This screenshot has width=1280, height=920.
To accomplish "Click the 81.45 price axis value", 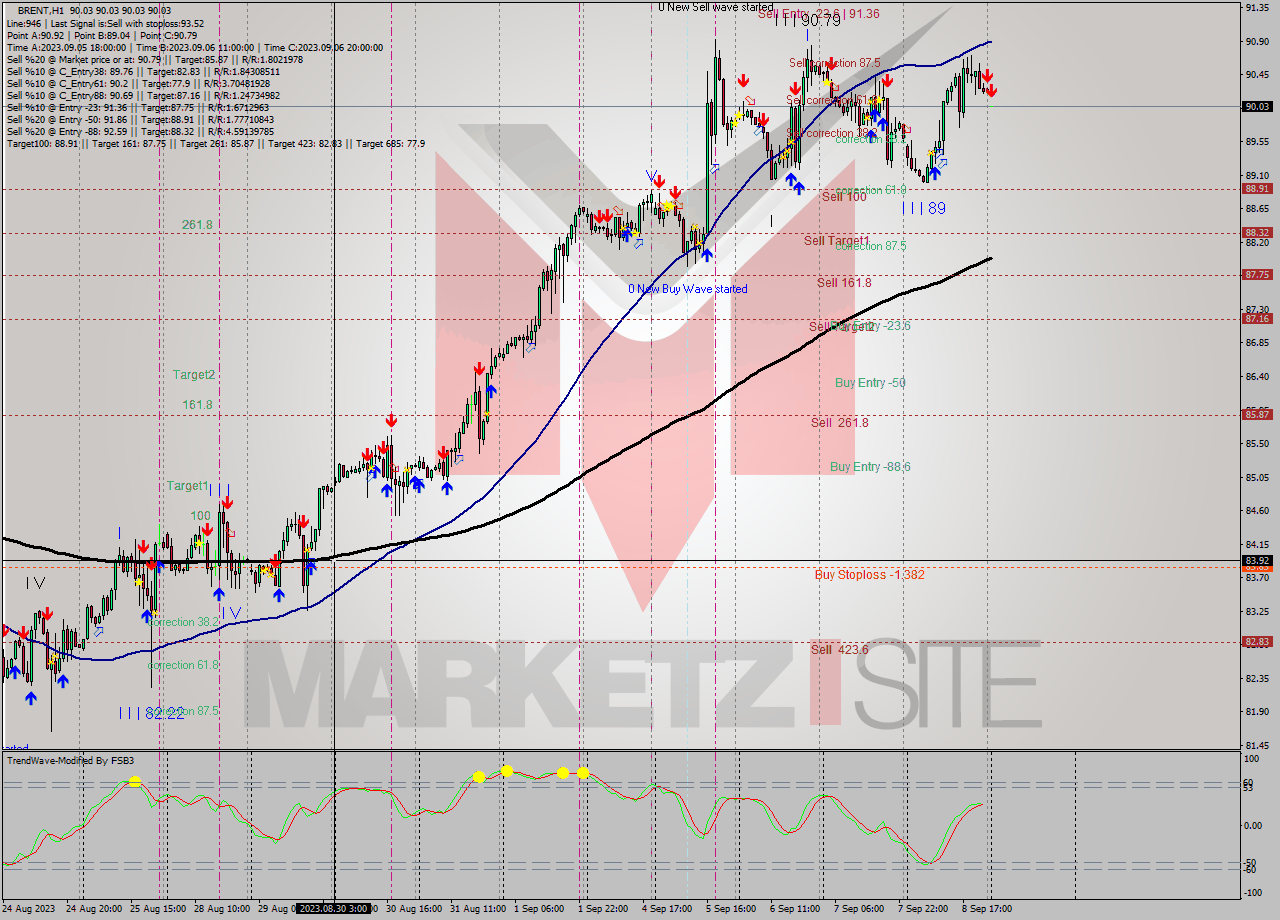I will (1257, 745).
